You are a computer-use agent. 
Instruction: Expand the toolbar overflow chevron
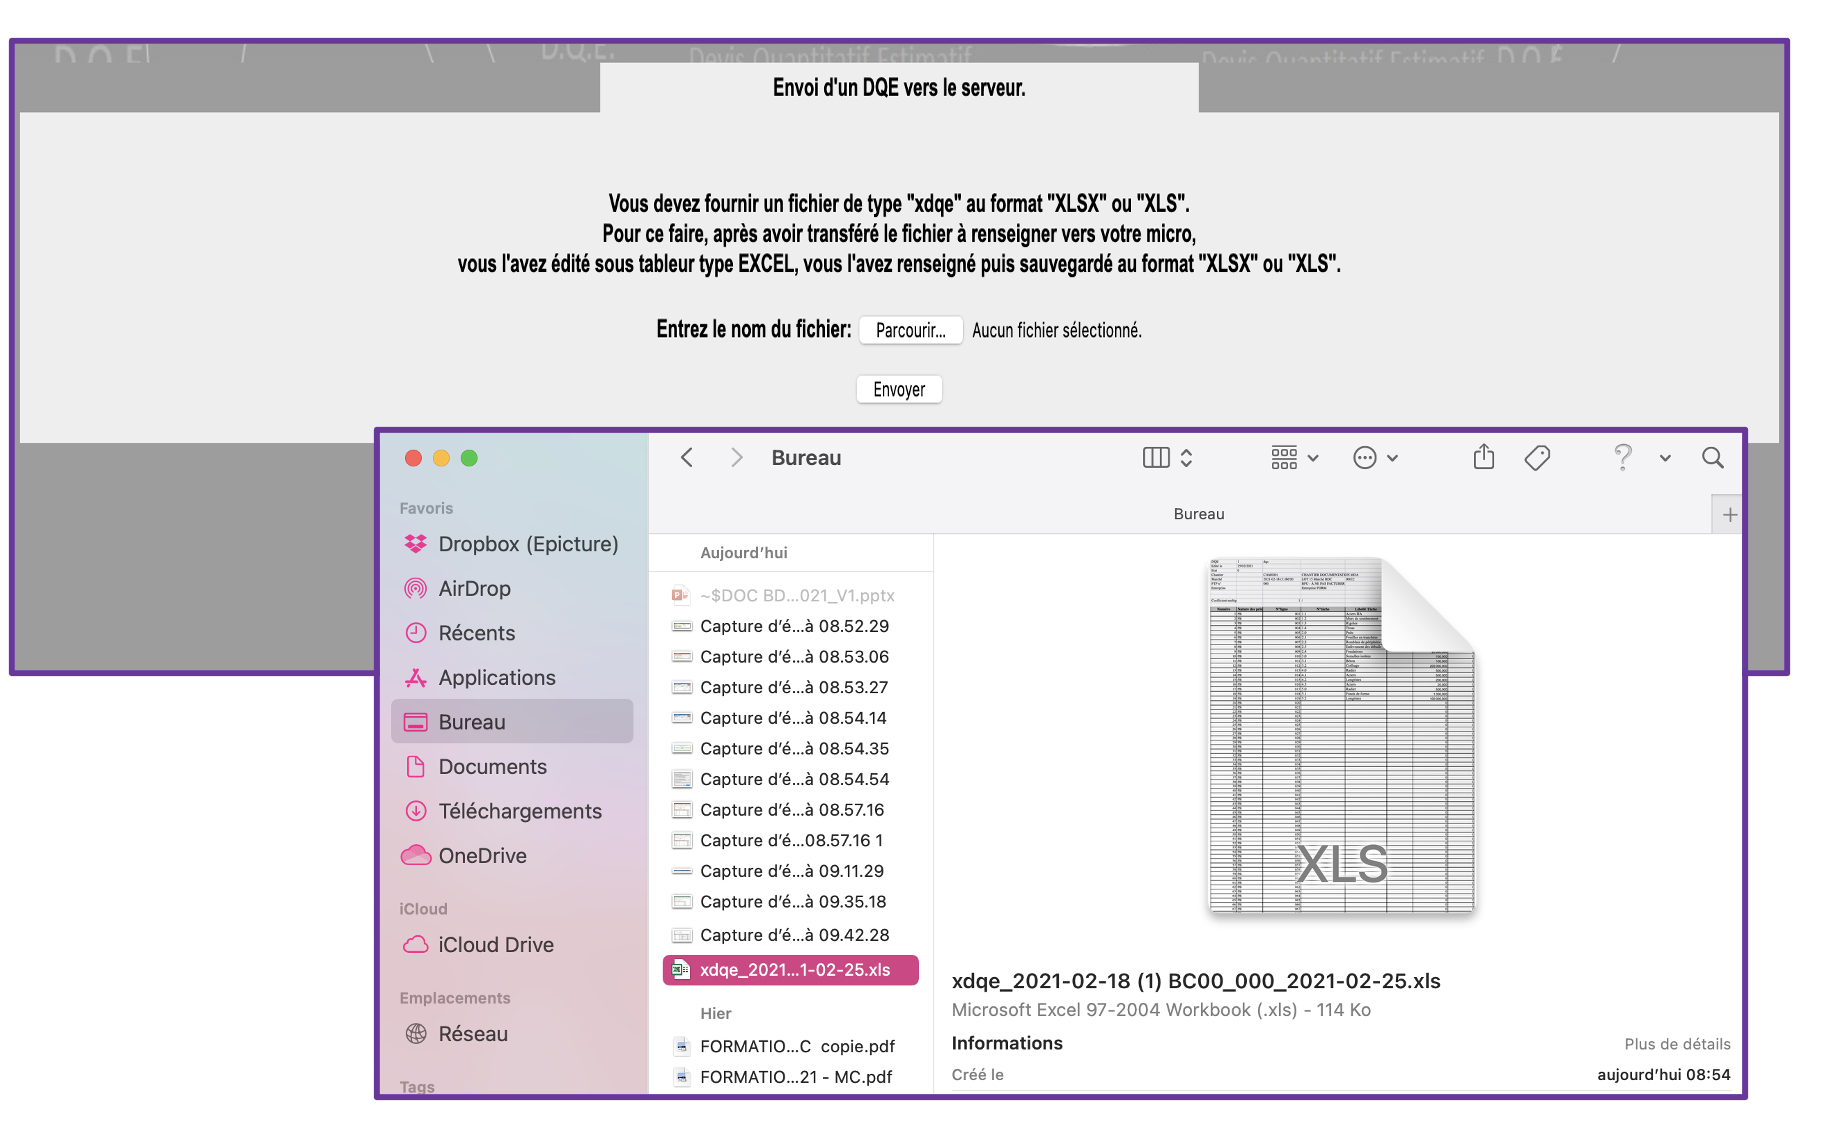(1665, 458)
